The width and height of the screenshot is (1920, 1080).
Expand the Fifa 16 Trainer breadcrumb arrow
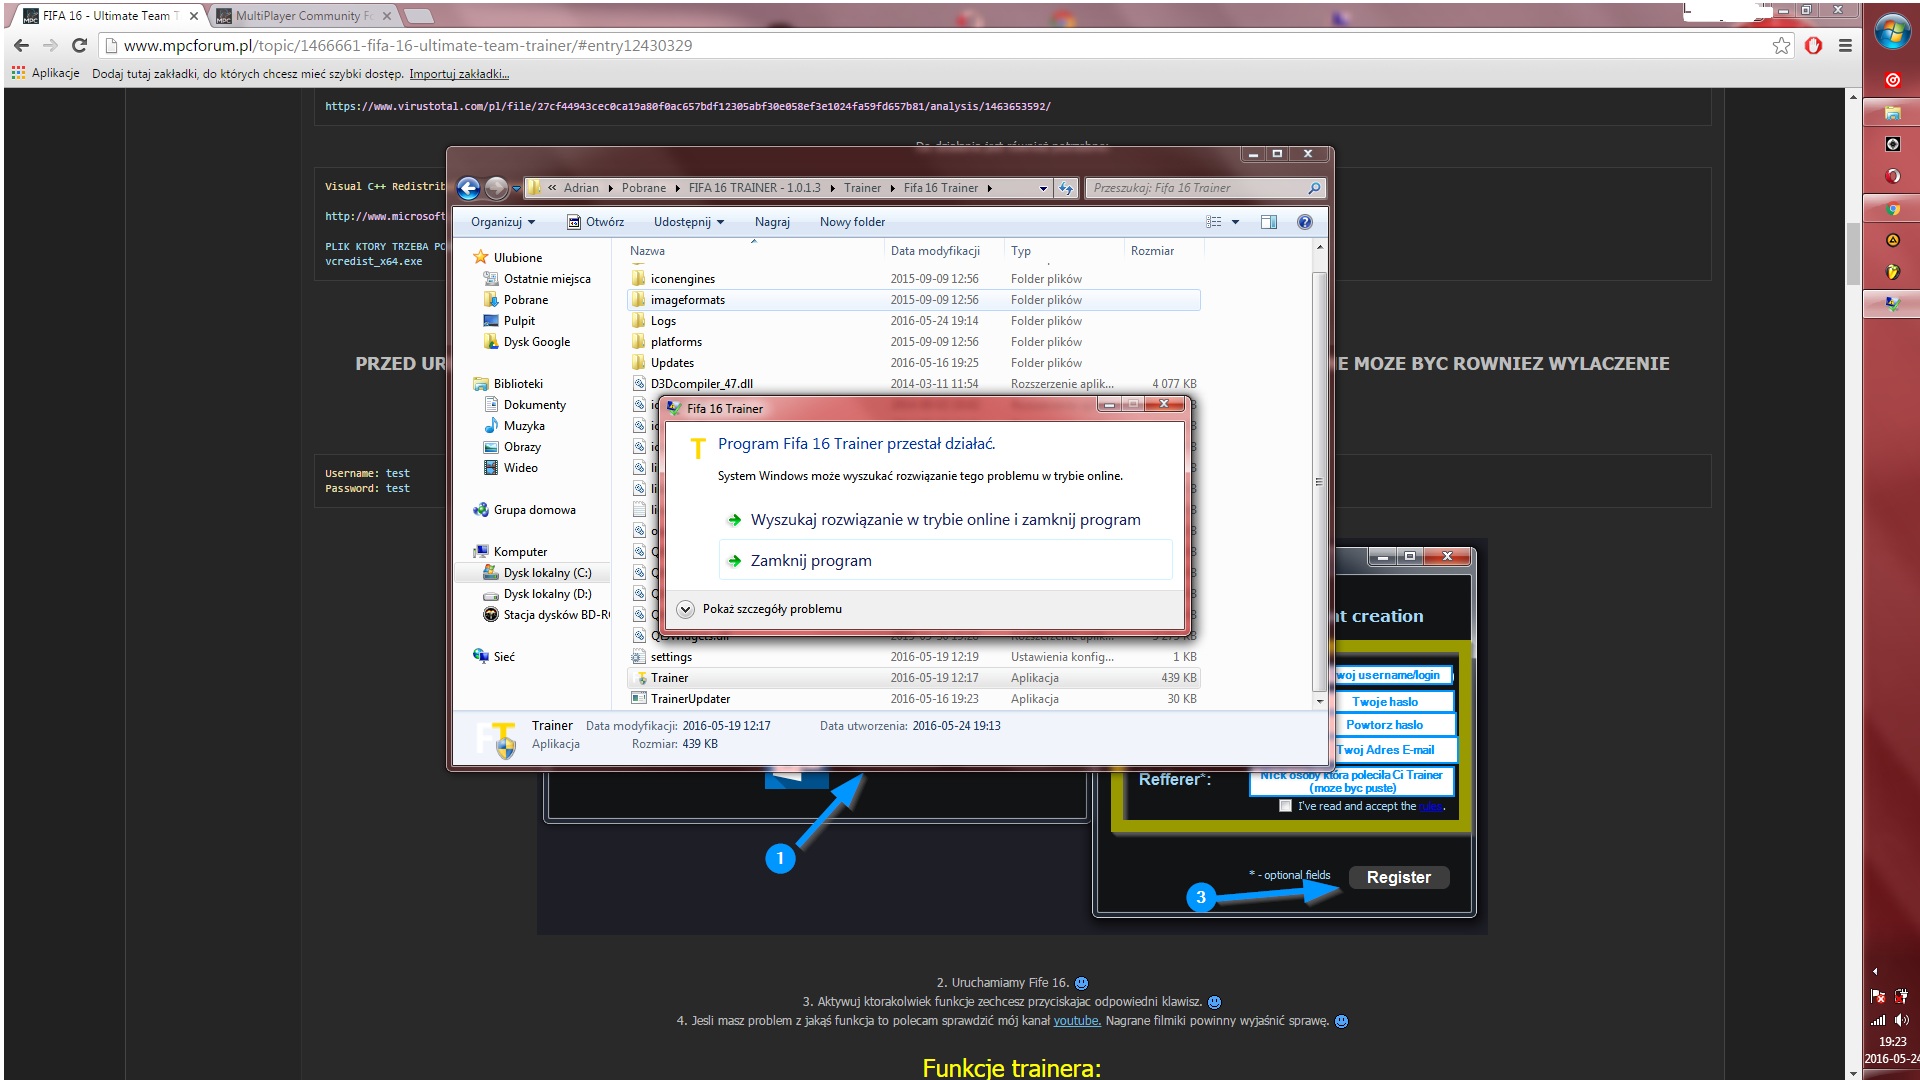tap(989, 188)
